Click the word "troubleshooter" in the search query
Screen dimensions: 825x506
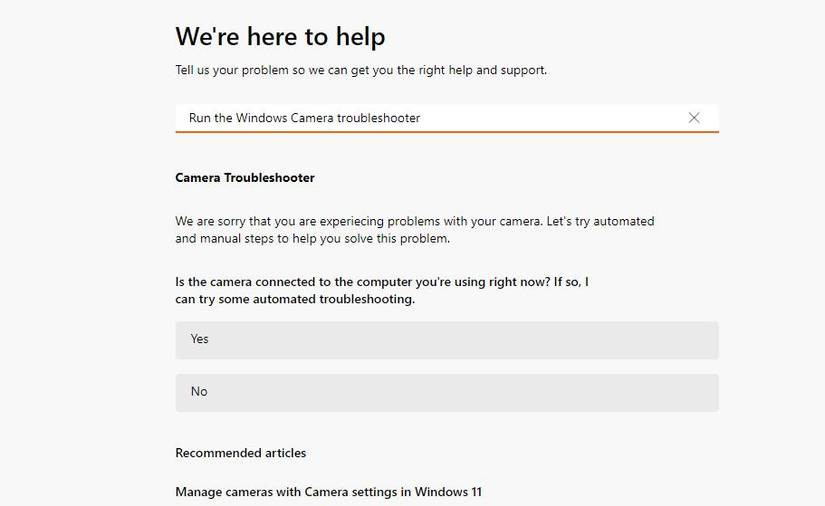pyautogui.click(x=378, y=118)
